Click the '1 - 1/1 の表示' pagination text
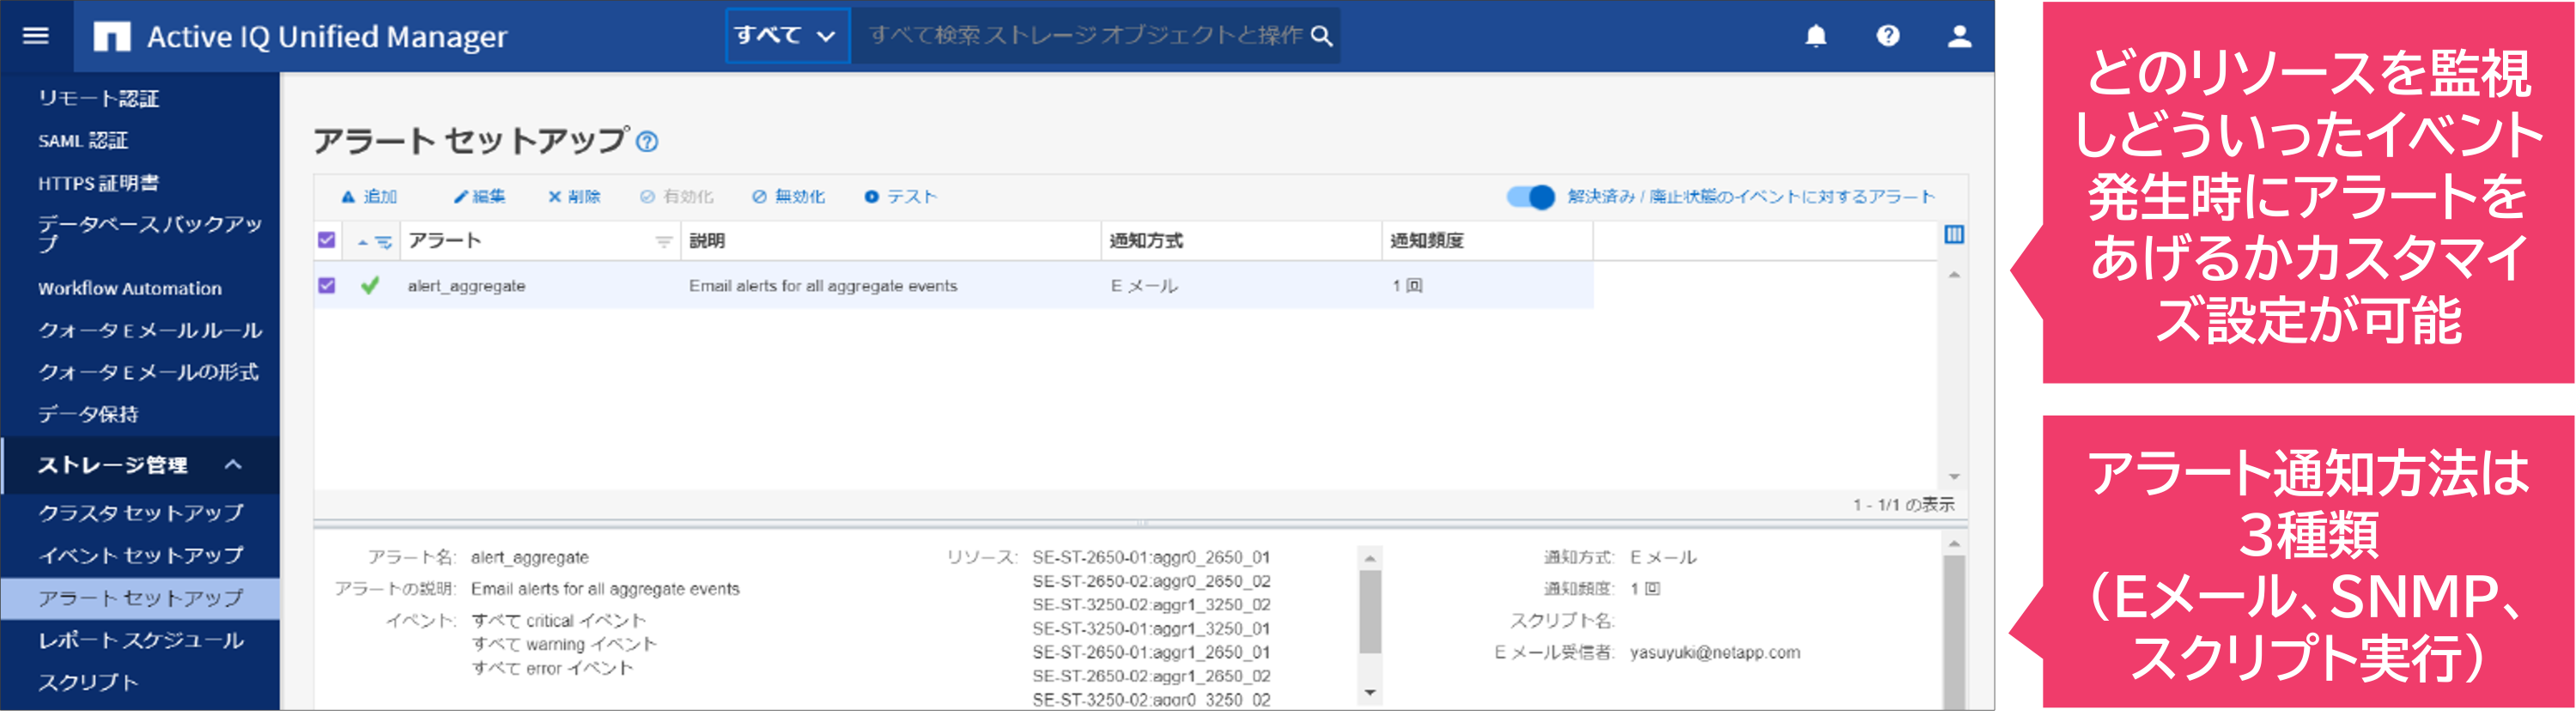The width and height of the screenshot is (2576, 716). (x=1903, y=506)
